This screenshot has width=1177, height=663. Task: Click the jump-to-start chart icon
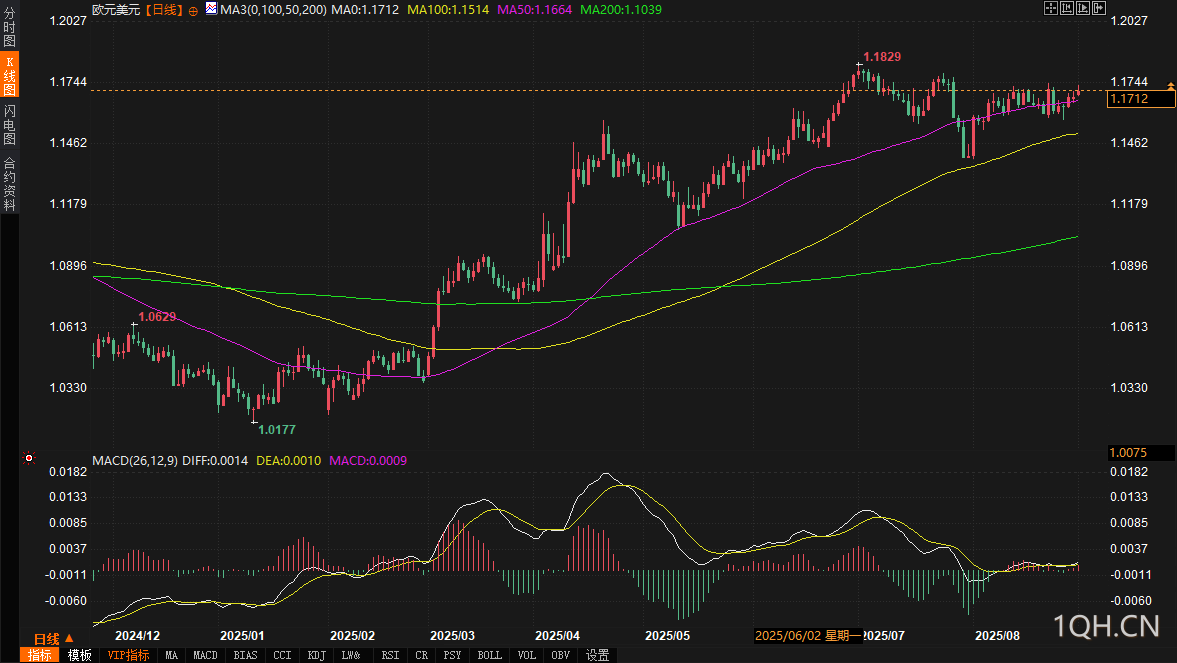pyautogui.click(x=1067, y=8)
